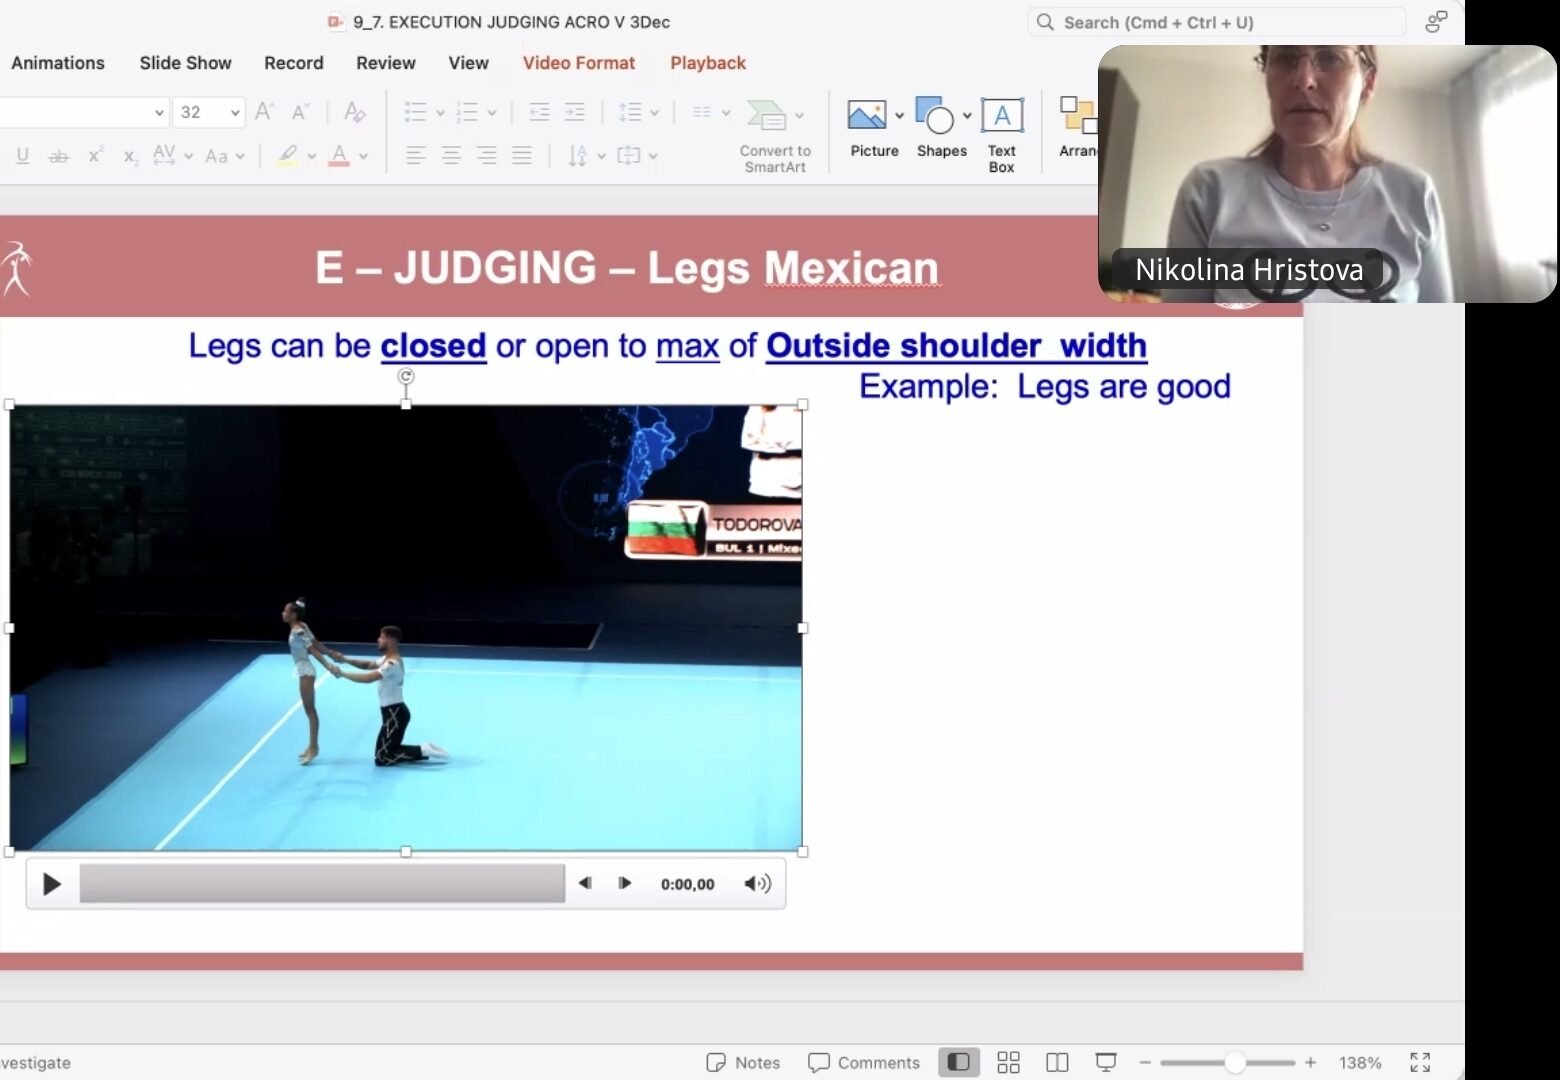Play the embedded gymnastics video
This screenshot has width=1560, height=1080.
click(x=52, y=884)
